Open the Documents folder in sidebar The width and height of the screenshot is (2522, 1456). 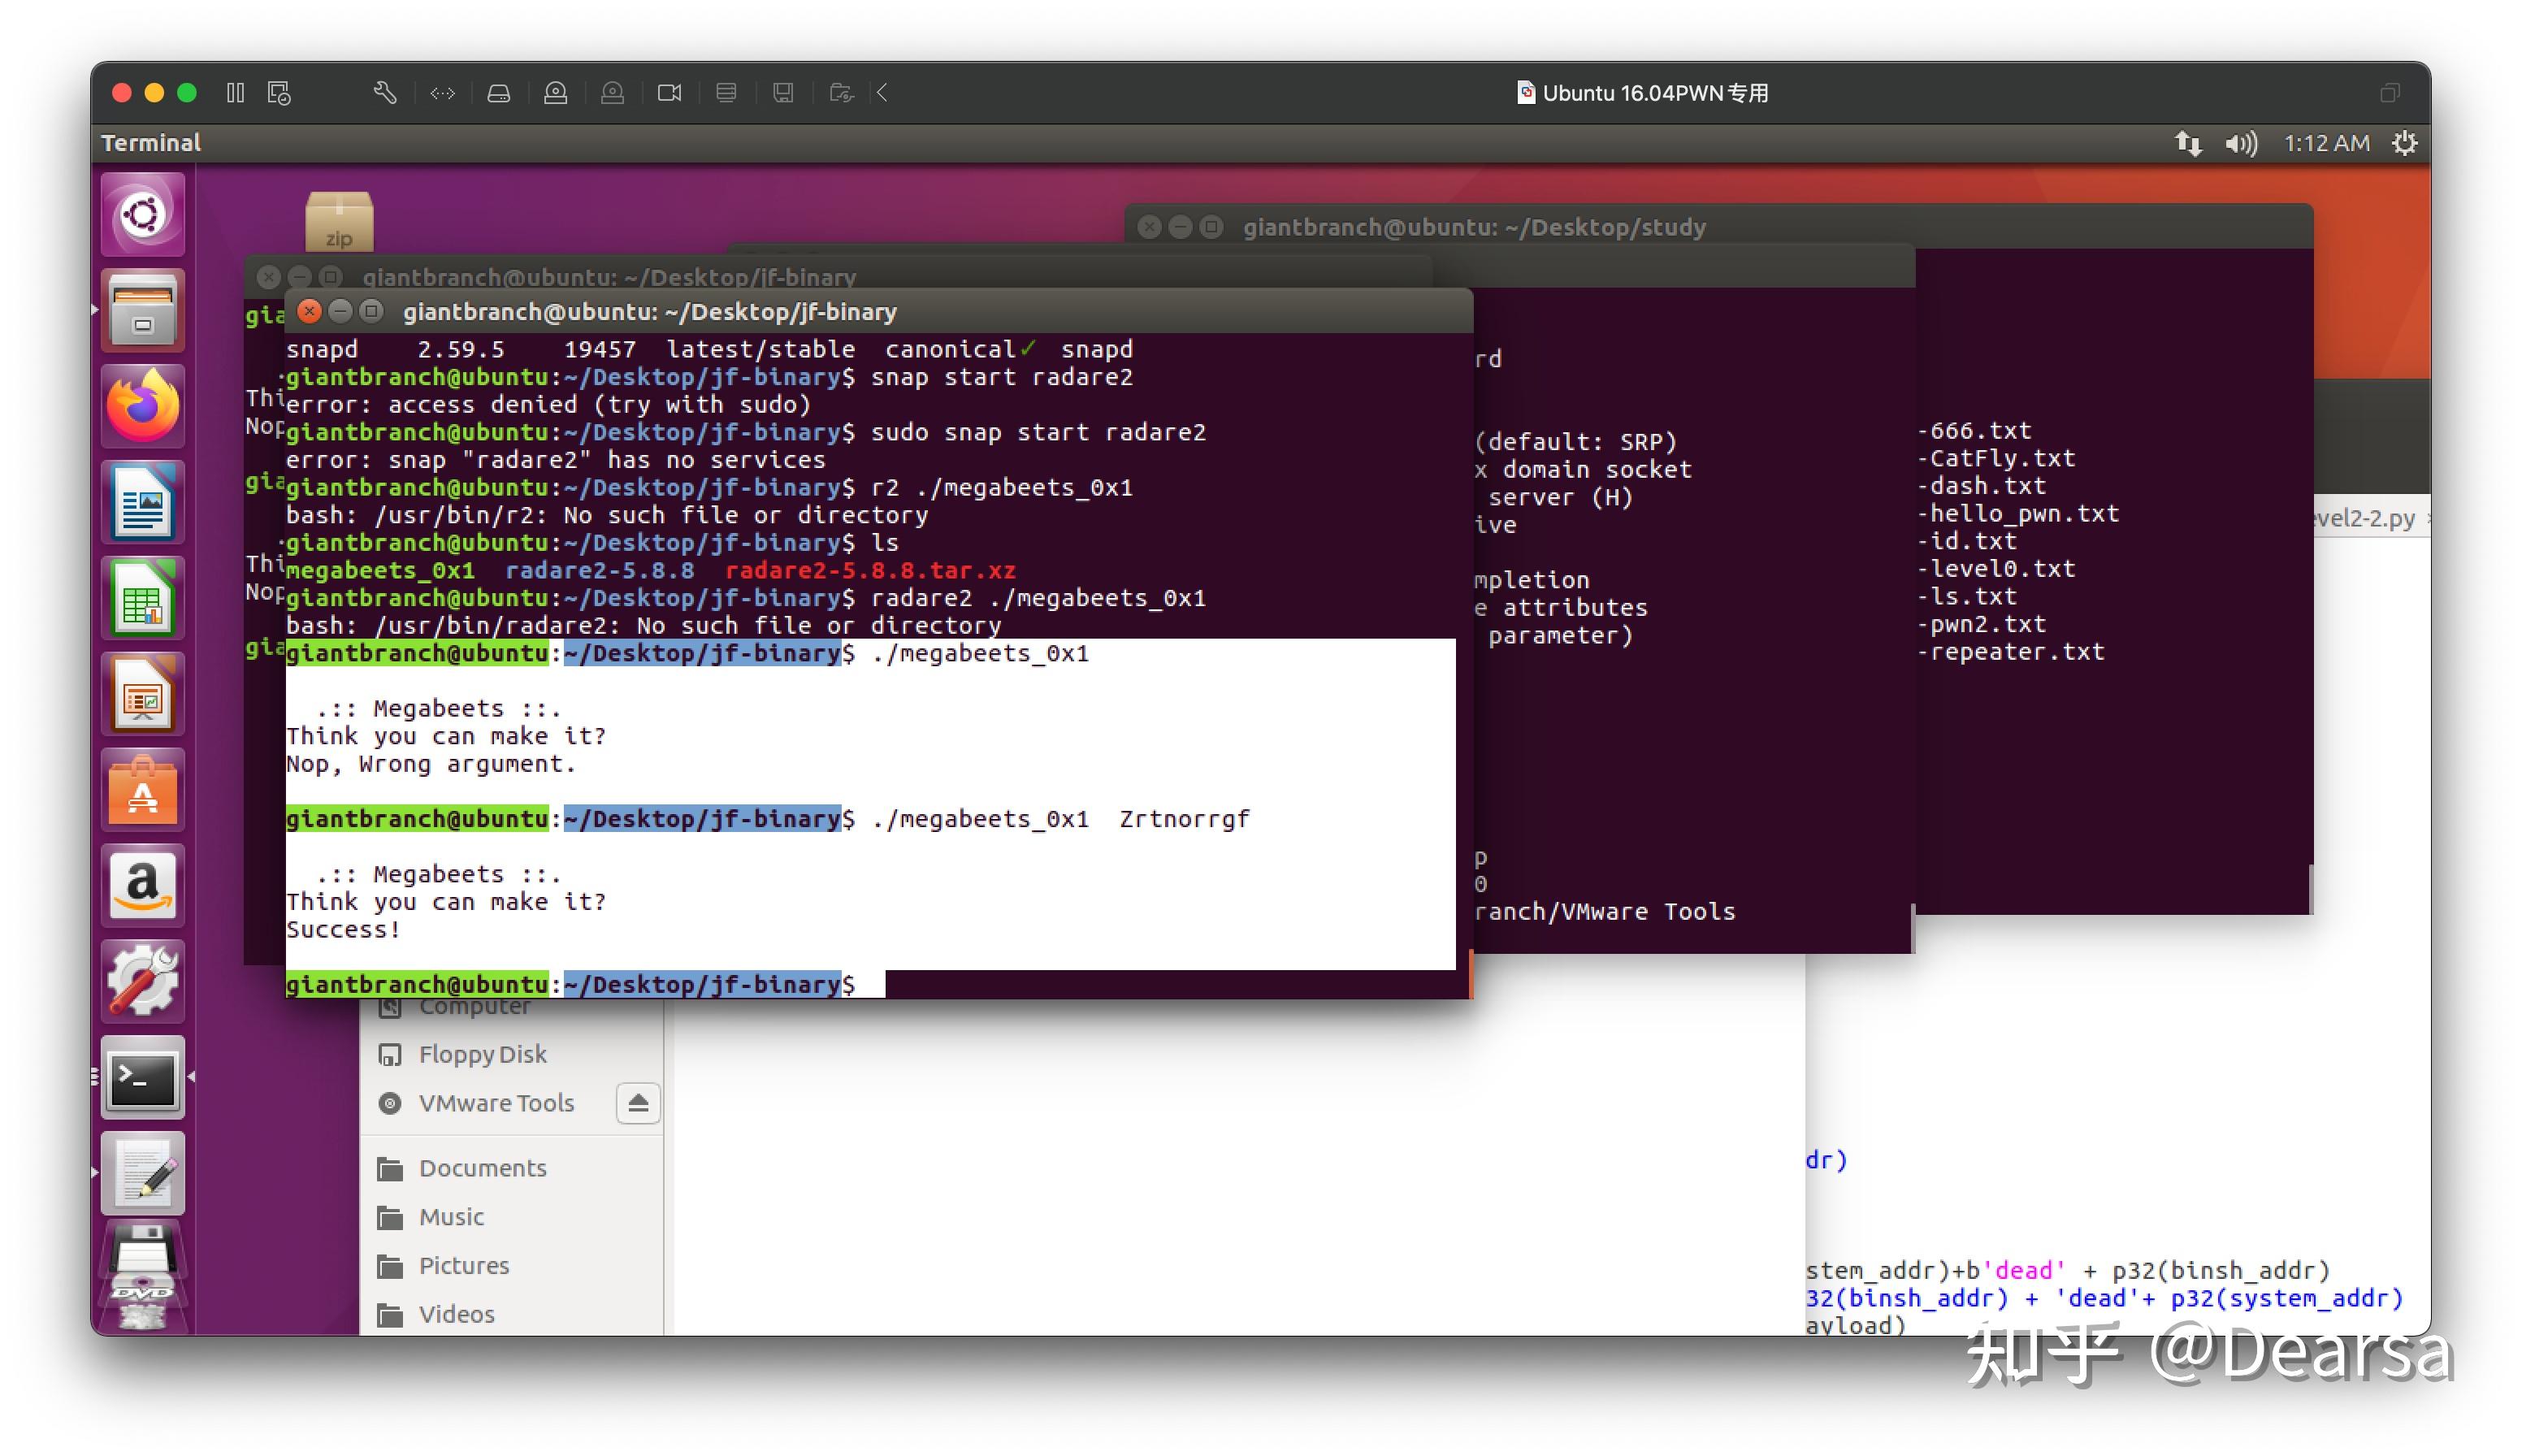(x=482, y=1168)
